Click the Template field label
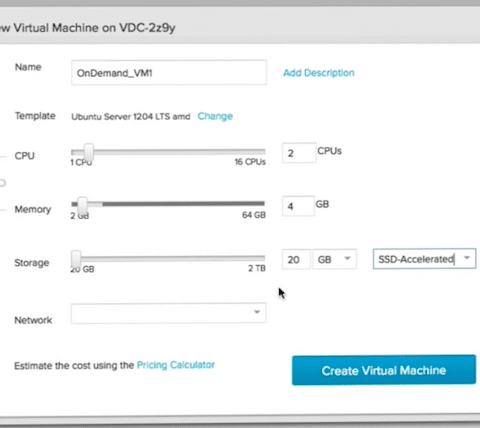 [35, 116]
